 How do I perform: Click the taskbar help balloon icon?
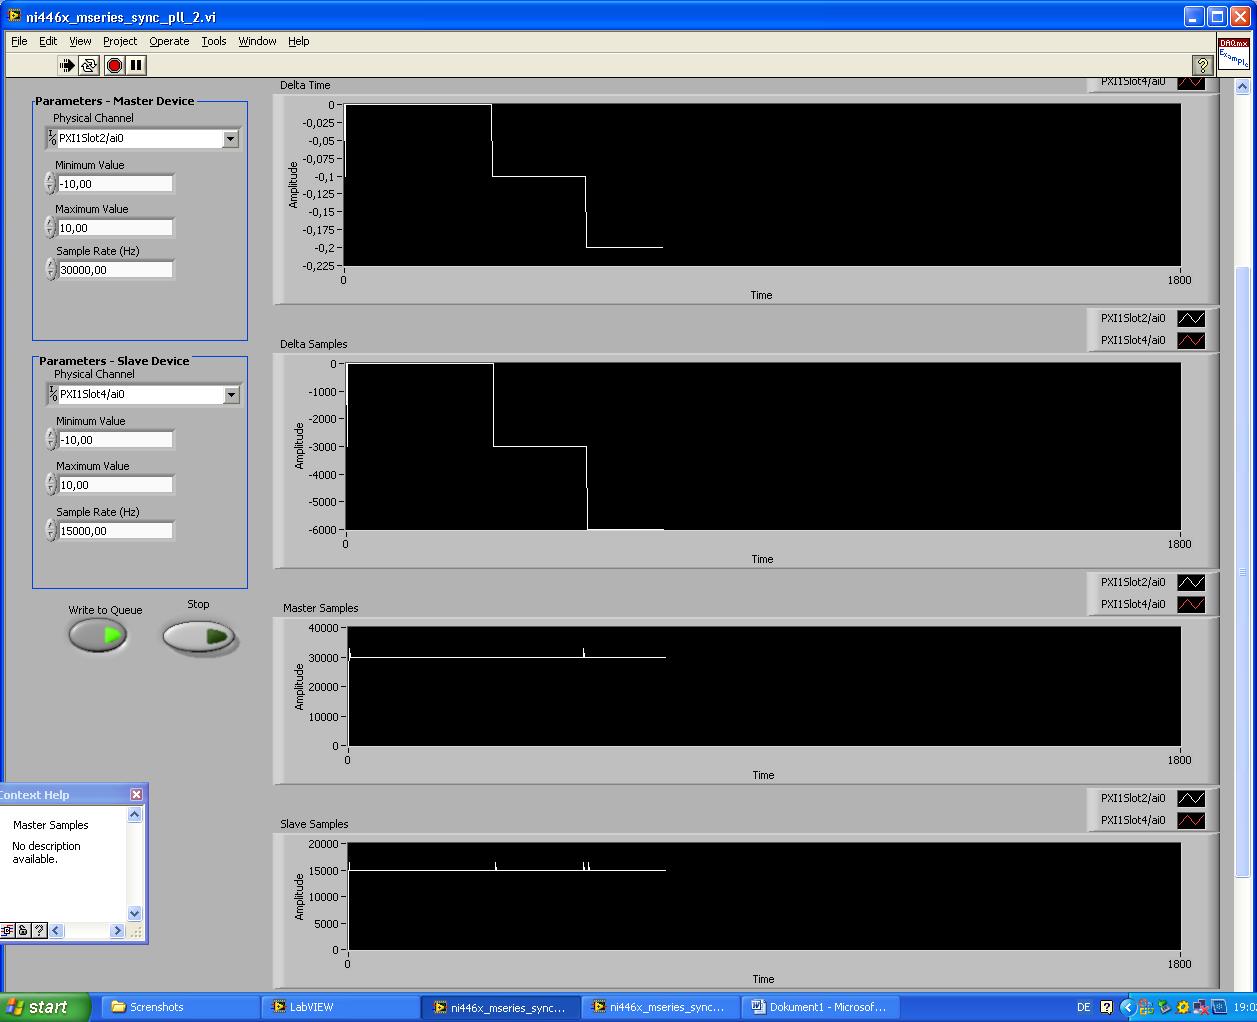coord(1107,1007)
